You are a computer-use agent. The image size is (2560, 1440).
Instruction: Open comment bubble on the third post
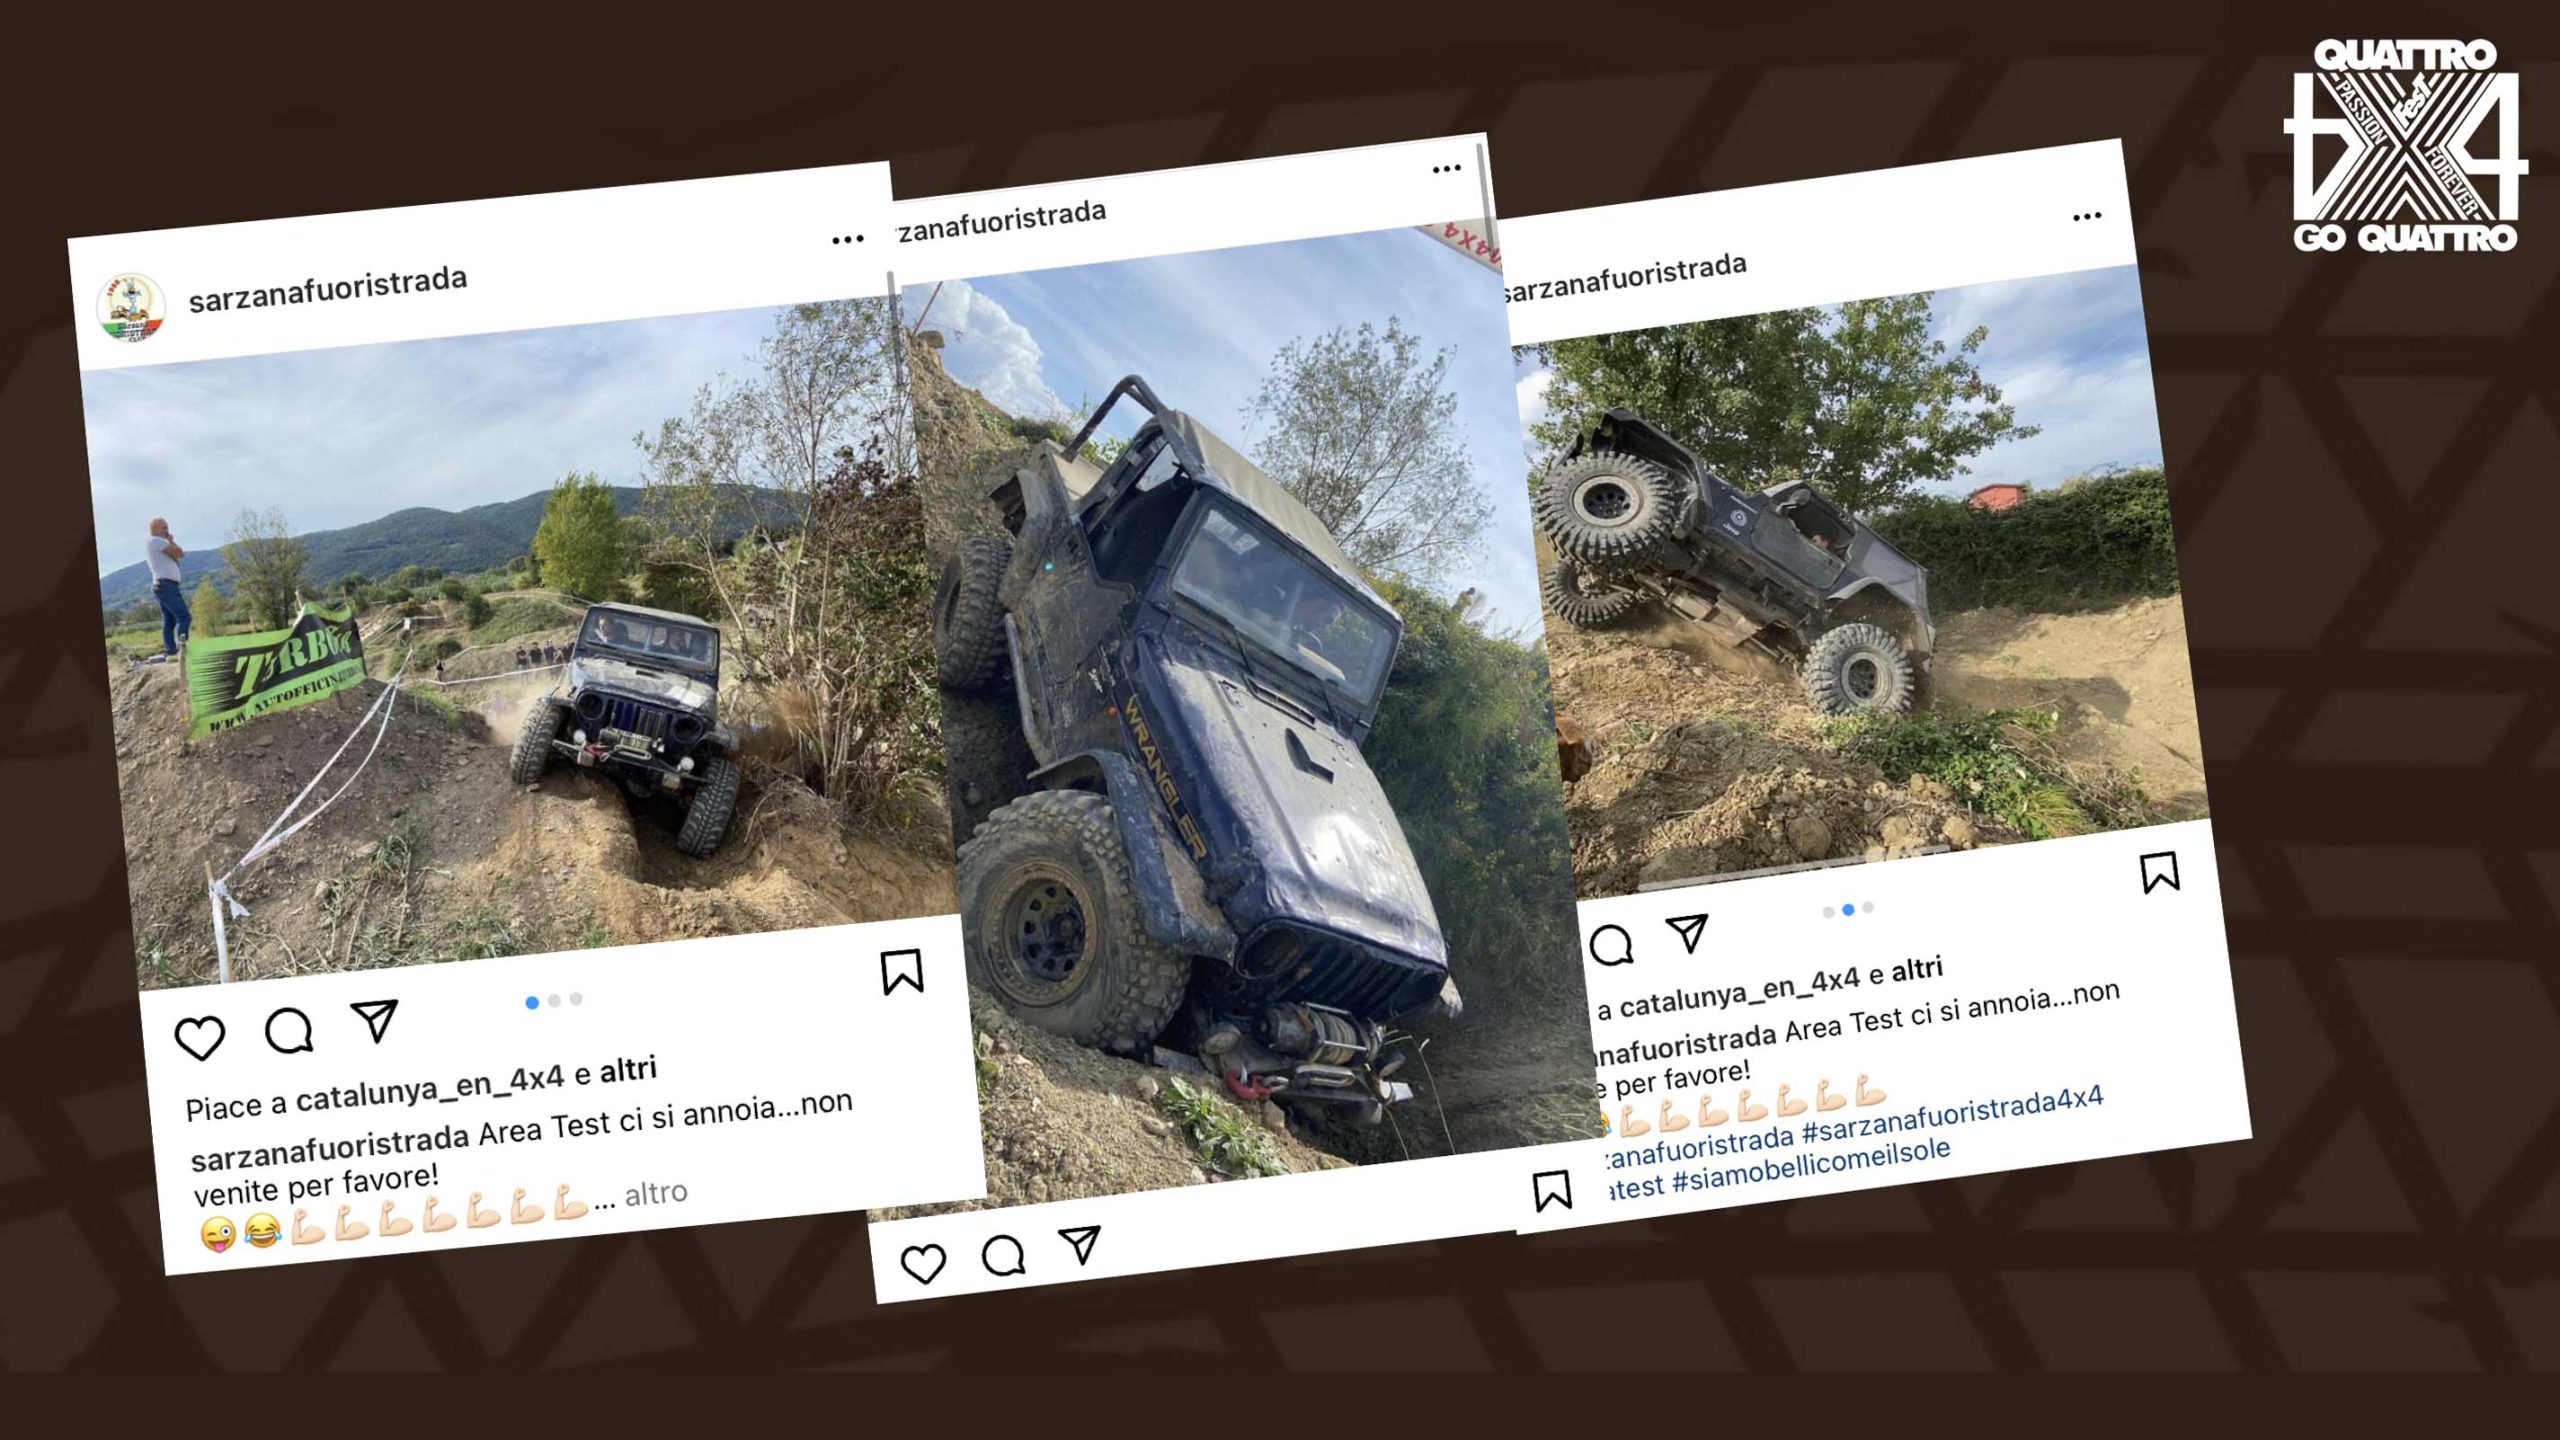[x=1611, y=945]
